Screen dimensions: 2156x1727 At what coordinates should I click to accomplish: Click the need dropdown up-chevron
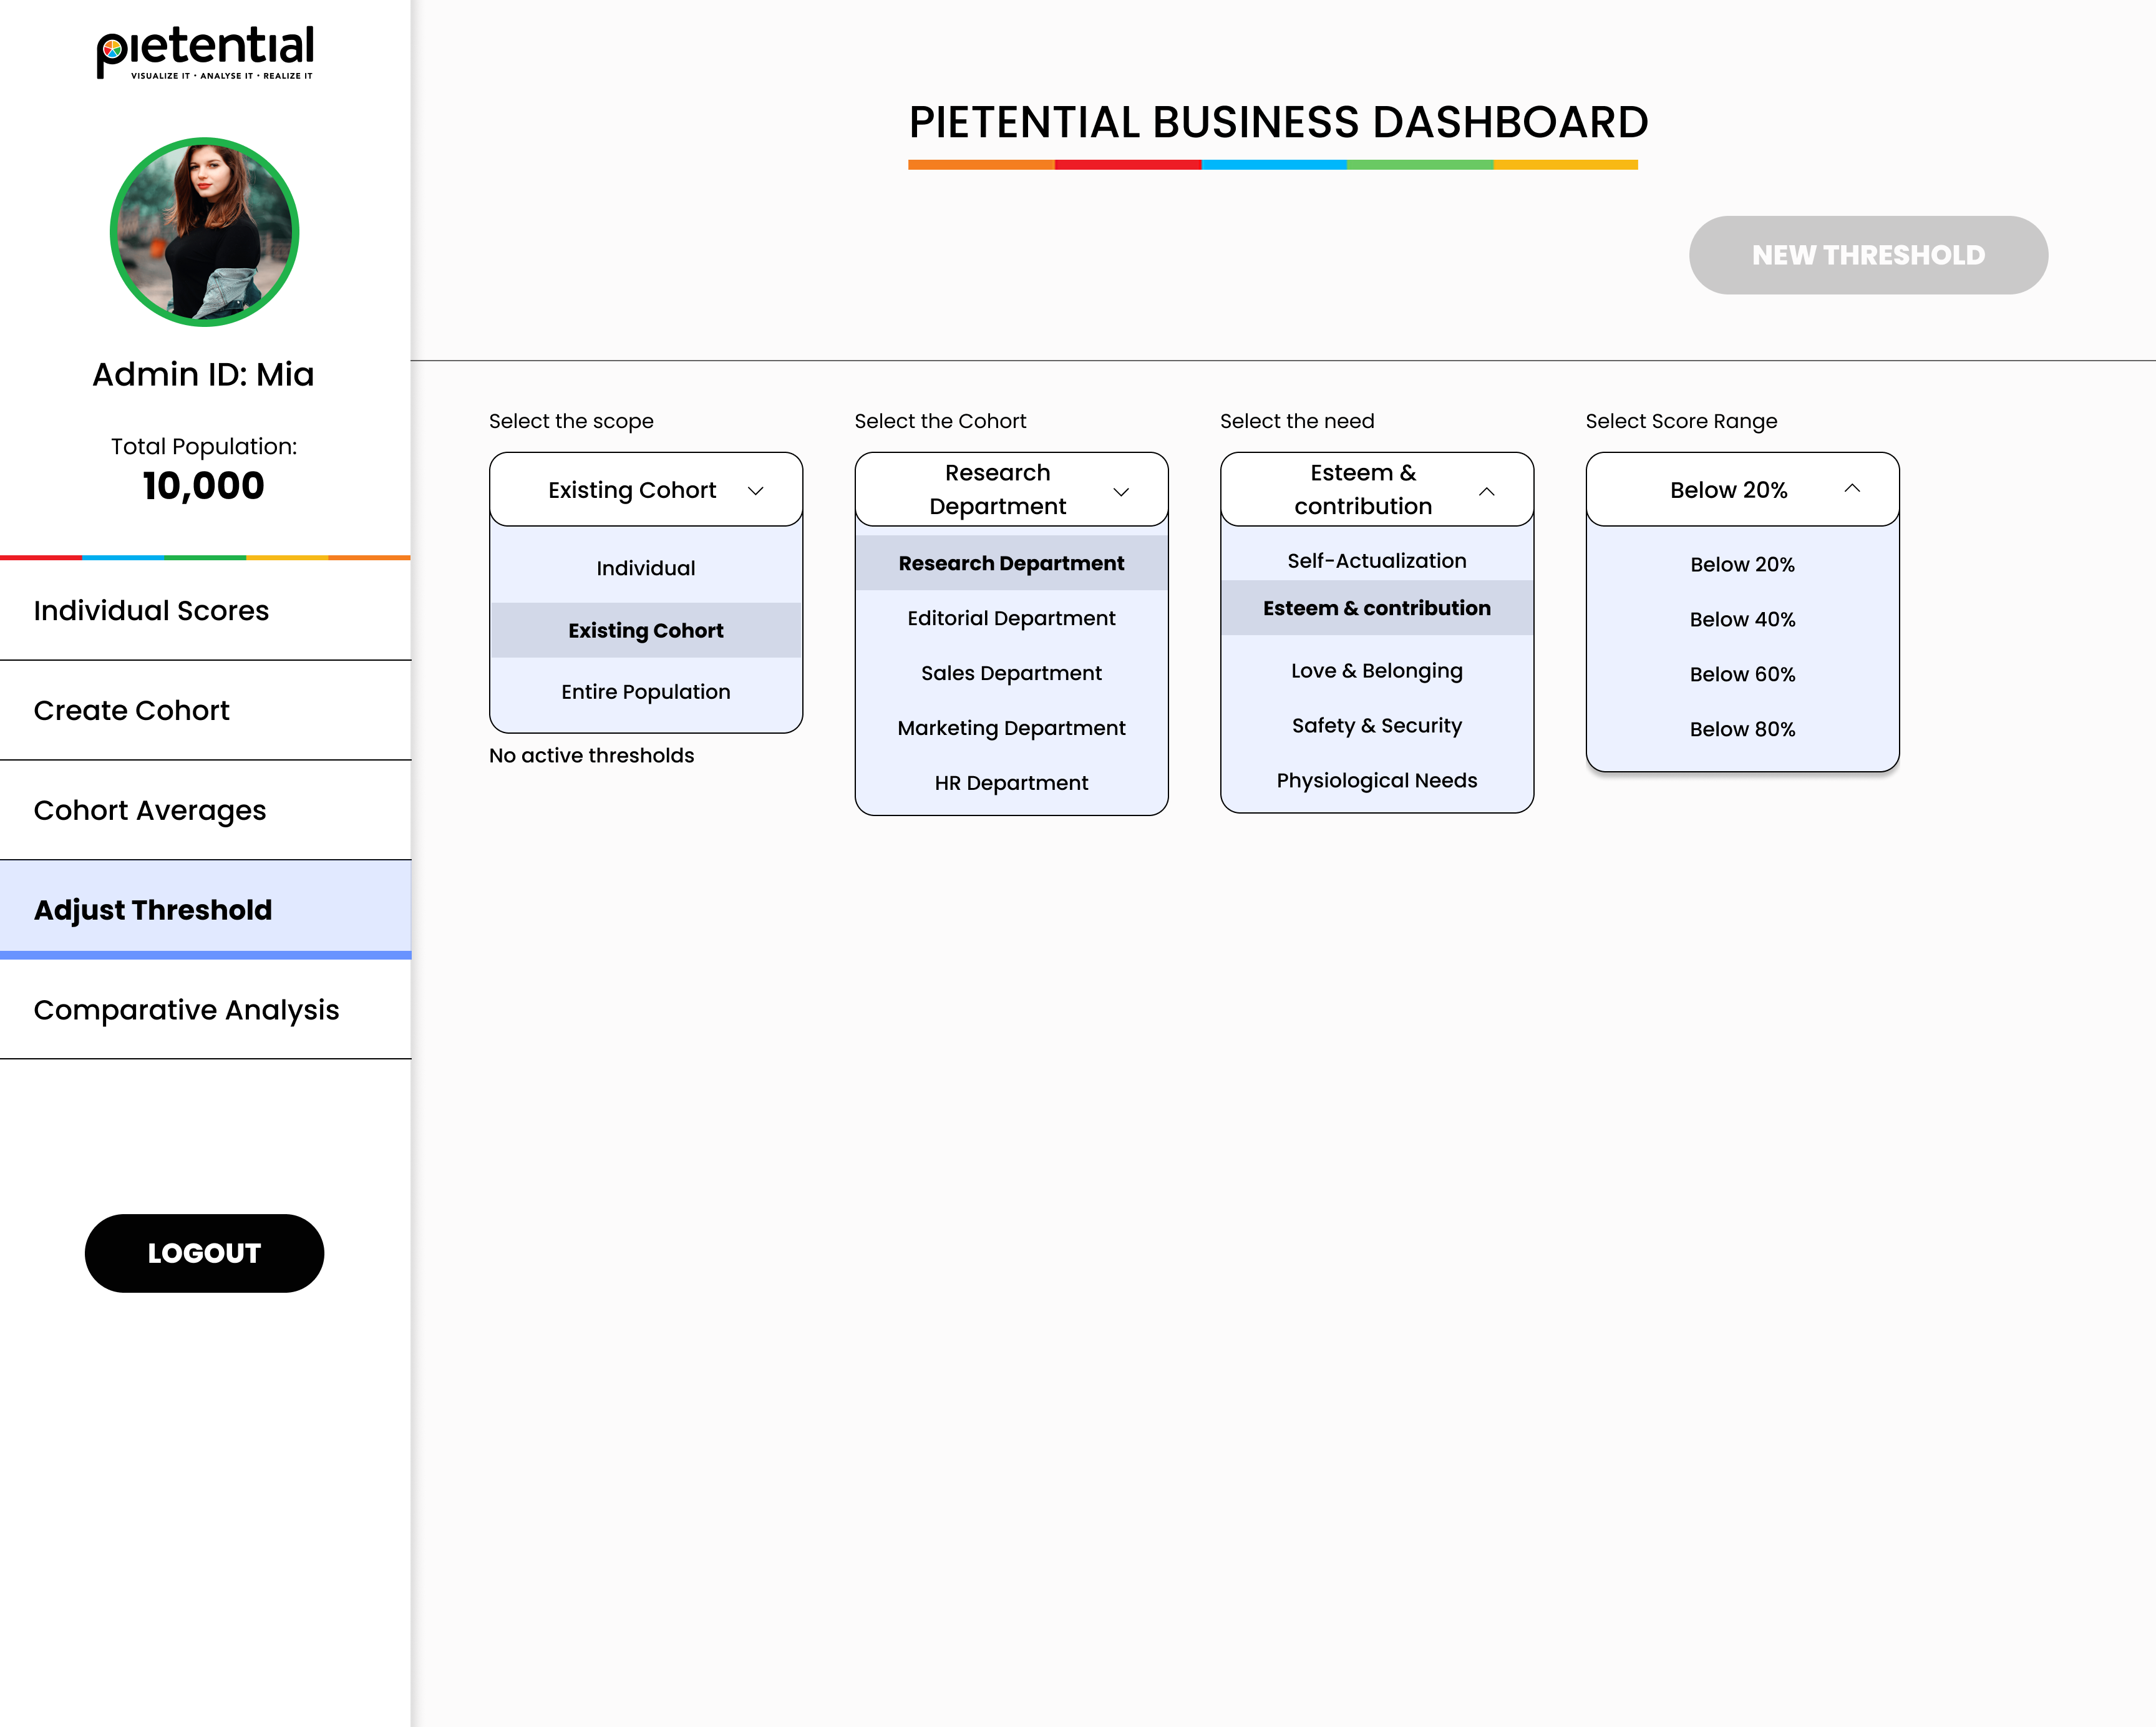point(1487,491)
